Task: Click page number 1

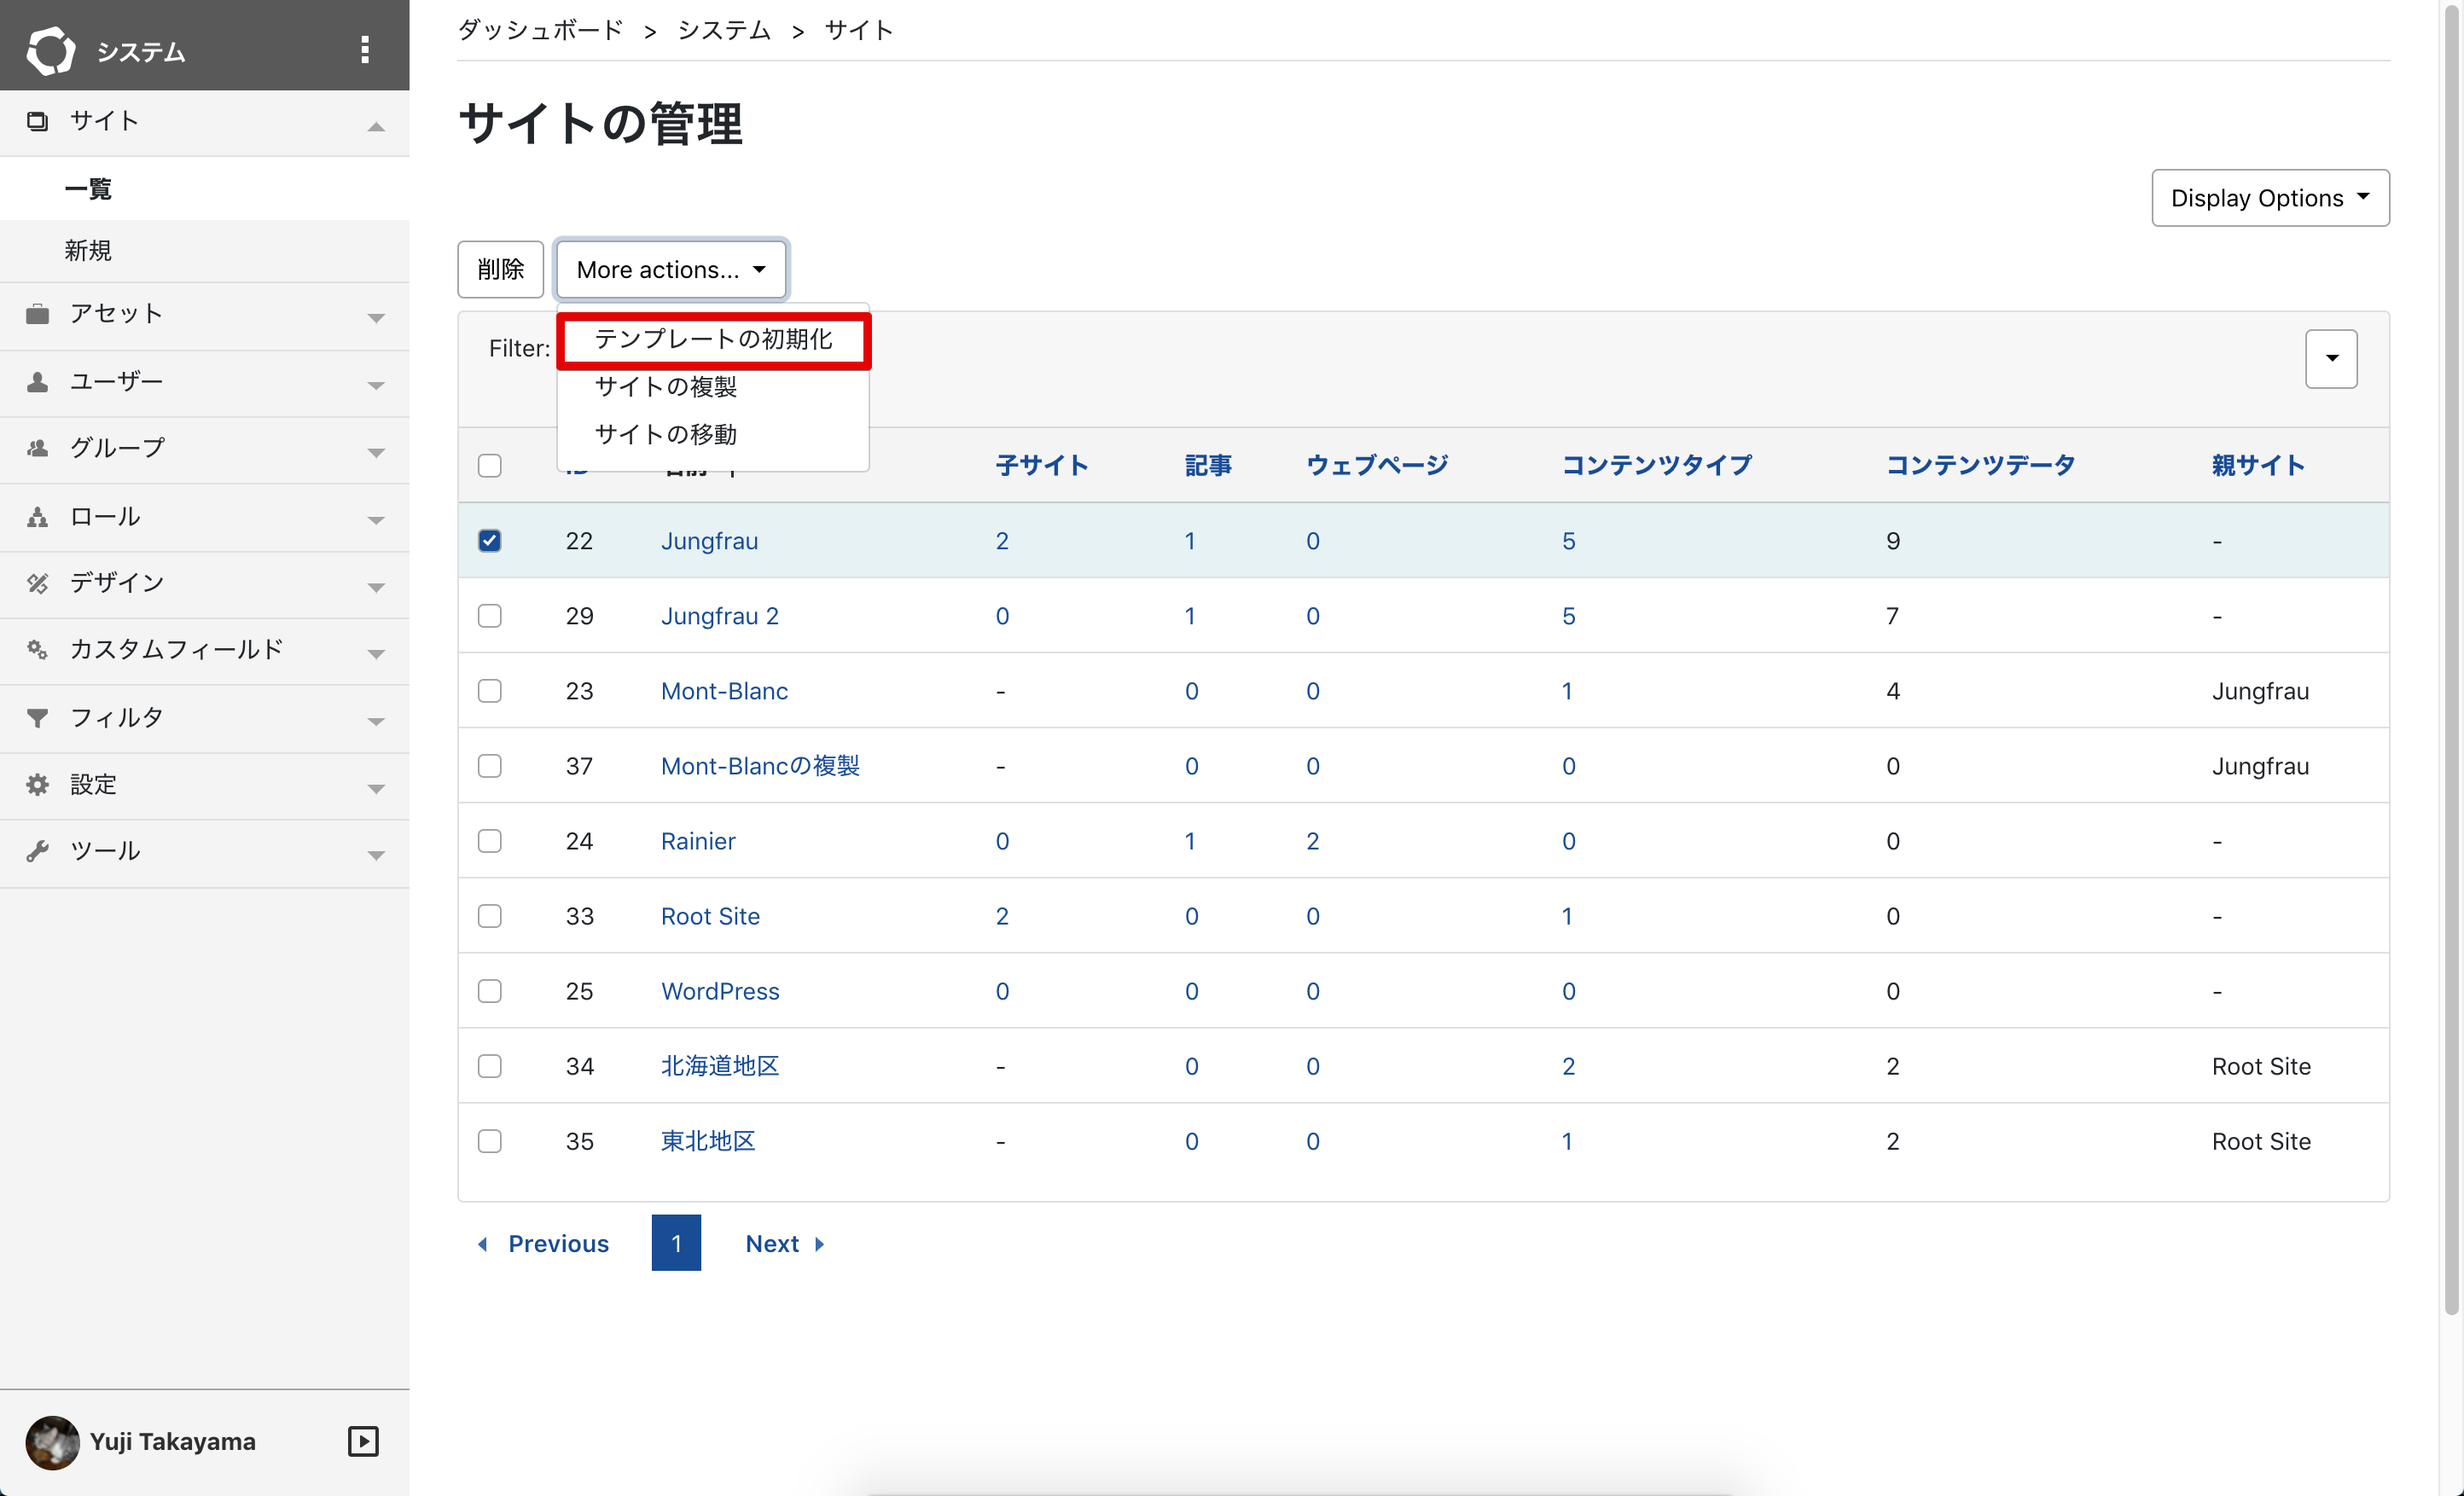Action: pos(676,1243)
